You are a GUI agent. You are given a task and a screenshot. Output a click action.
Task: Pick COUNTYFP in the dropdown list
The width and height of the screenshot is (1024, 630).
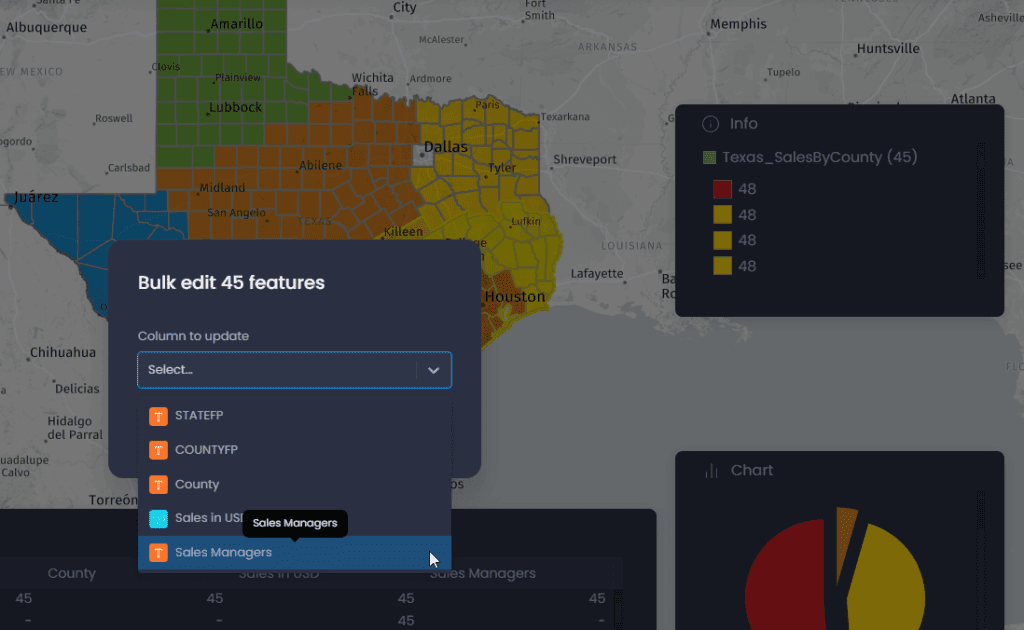[x=294, y=450]
